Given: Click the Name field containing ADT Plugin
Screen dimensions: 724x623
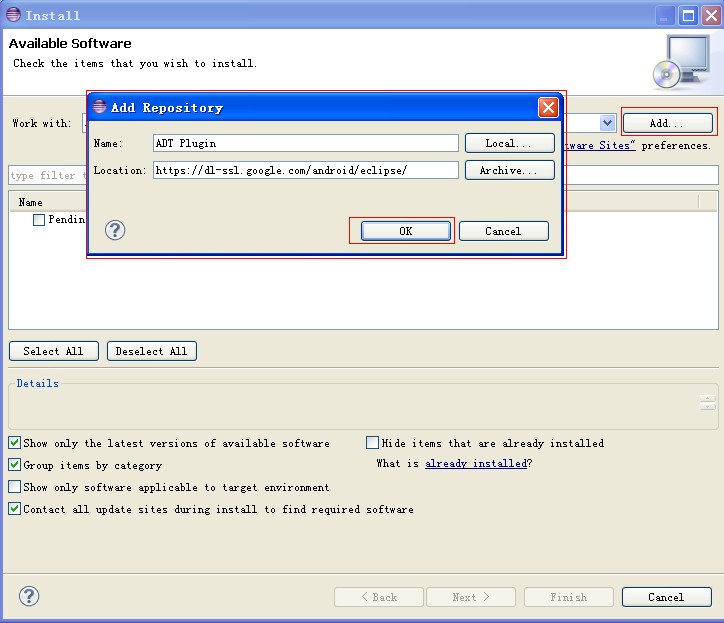Looking at the screenshot, I should click(305, 143).
